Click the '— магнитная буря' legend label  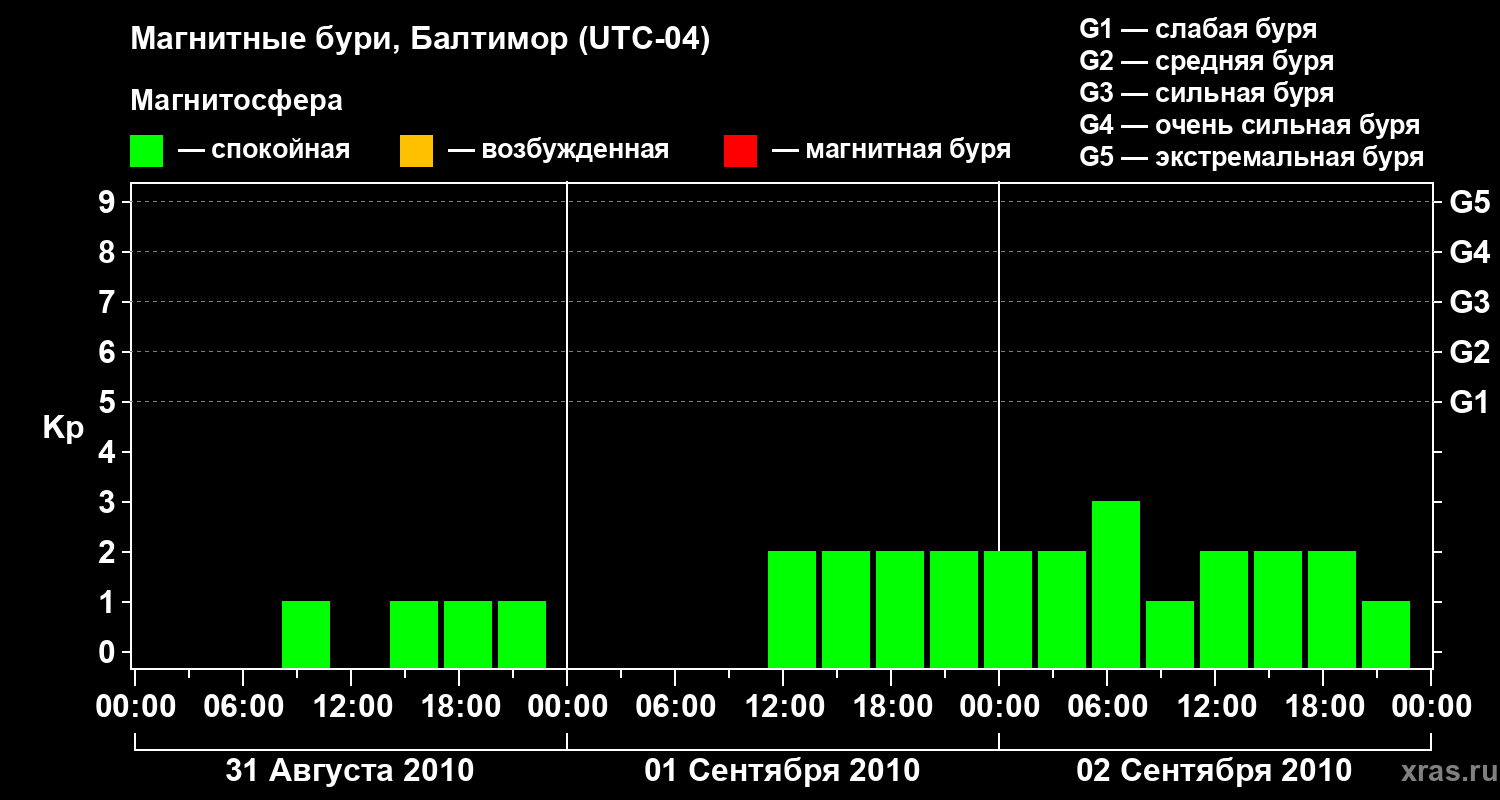(891, 151)
